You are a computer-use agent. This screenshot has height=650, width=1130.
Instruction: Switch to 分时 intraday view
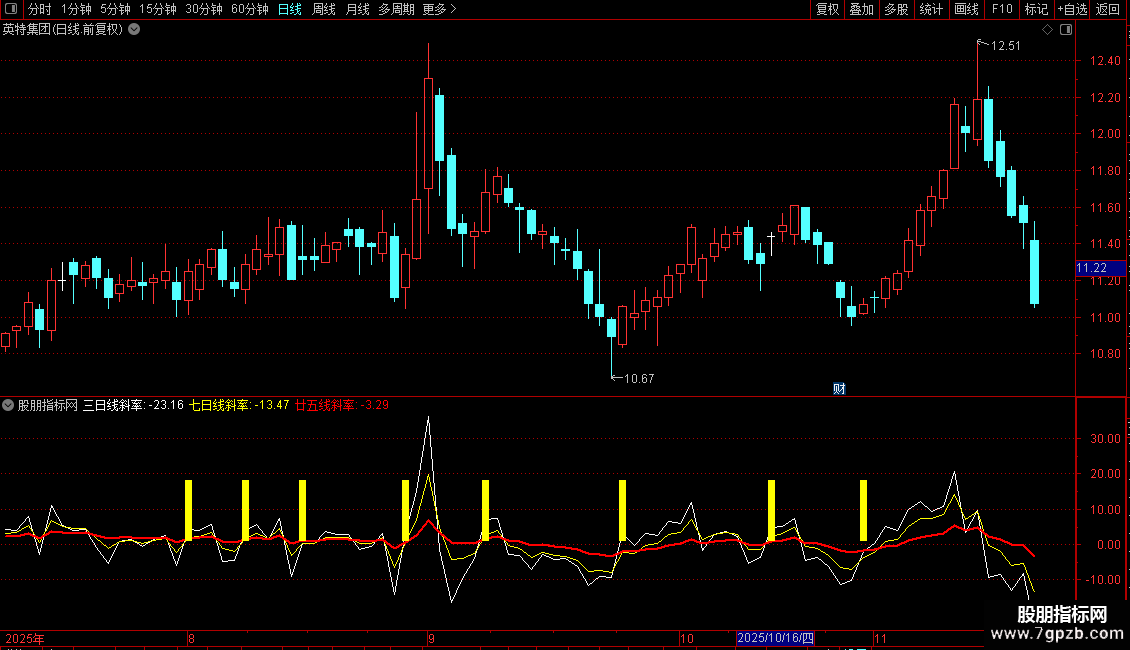(x=40, y=9)
